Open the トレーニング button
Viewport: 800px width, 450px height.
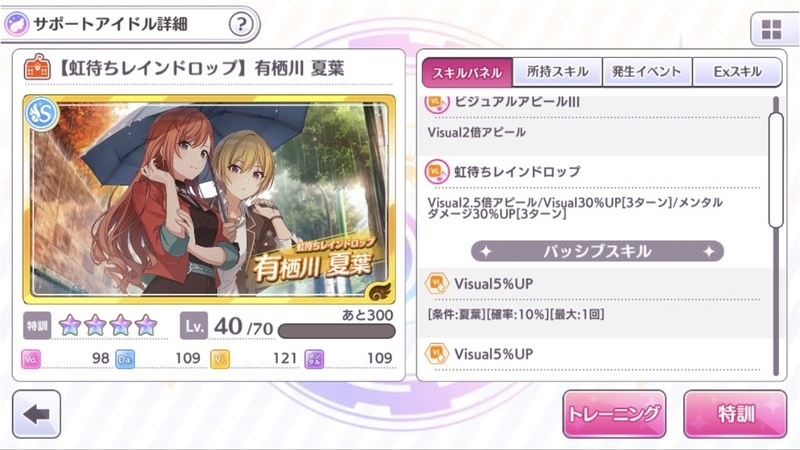tap(614, 414)
